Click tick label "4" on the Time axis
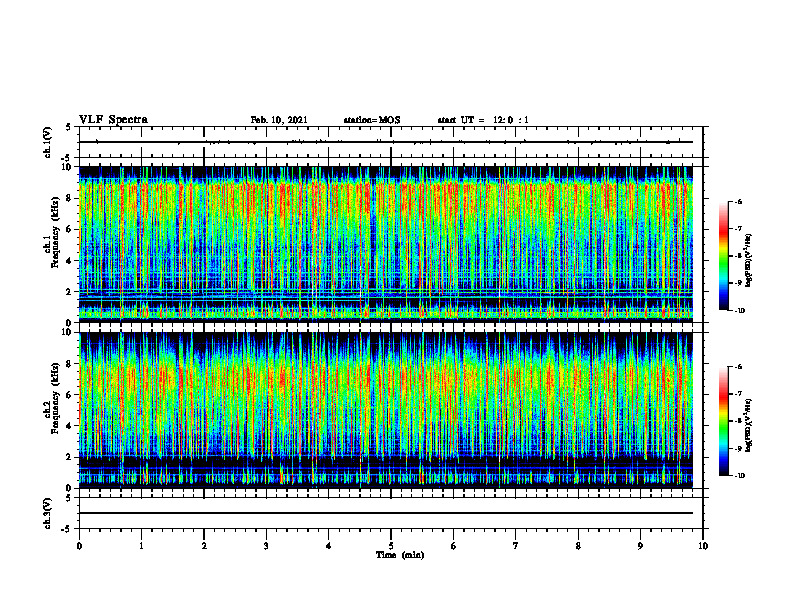The height and width of the screenshot is (612, 792). 329,546
